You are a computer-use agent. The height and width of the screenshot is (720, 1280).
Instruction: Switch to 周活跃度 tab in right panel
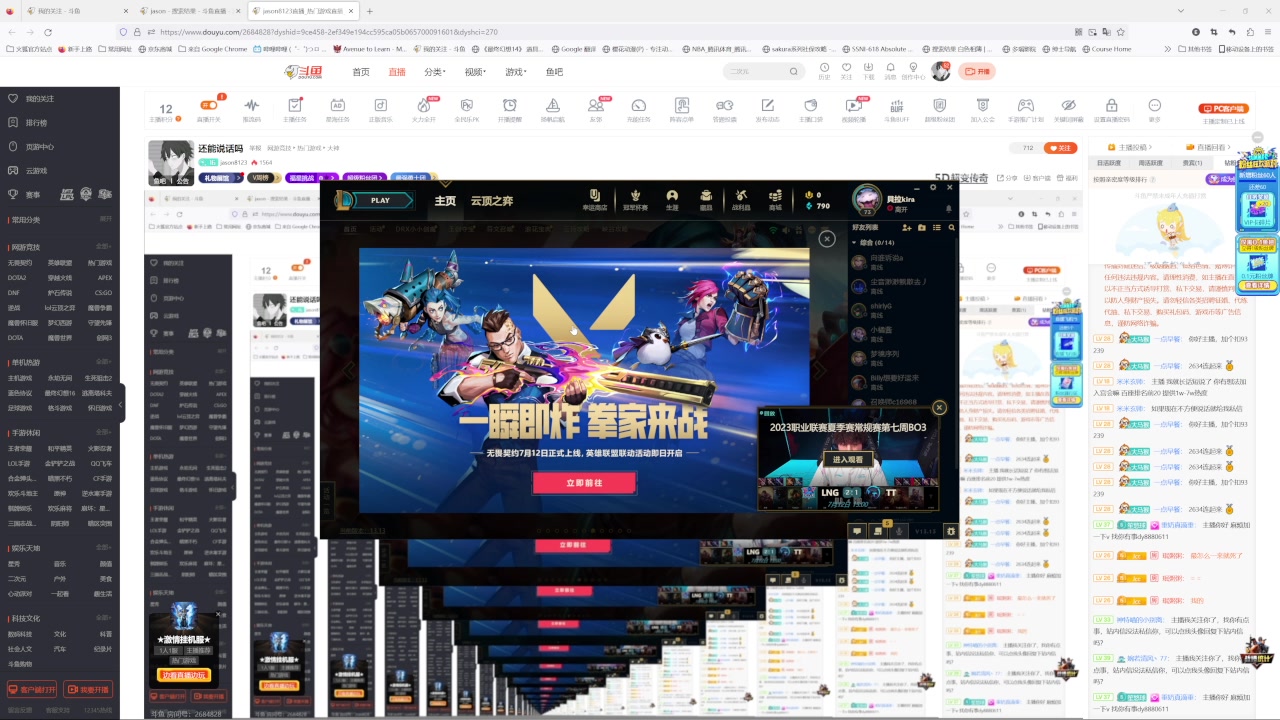click(x=1150, y=162)
